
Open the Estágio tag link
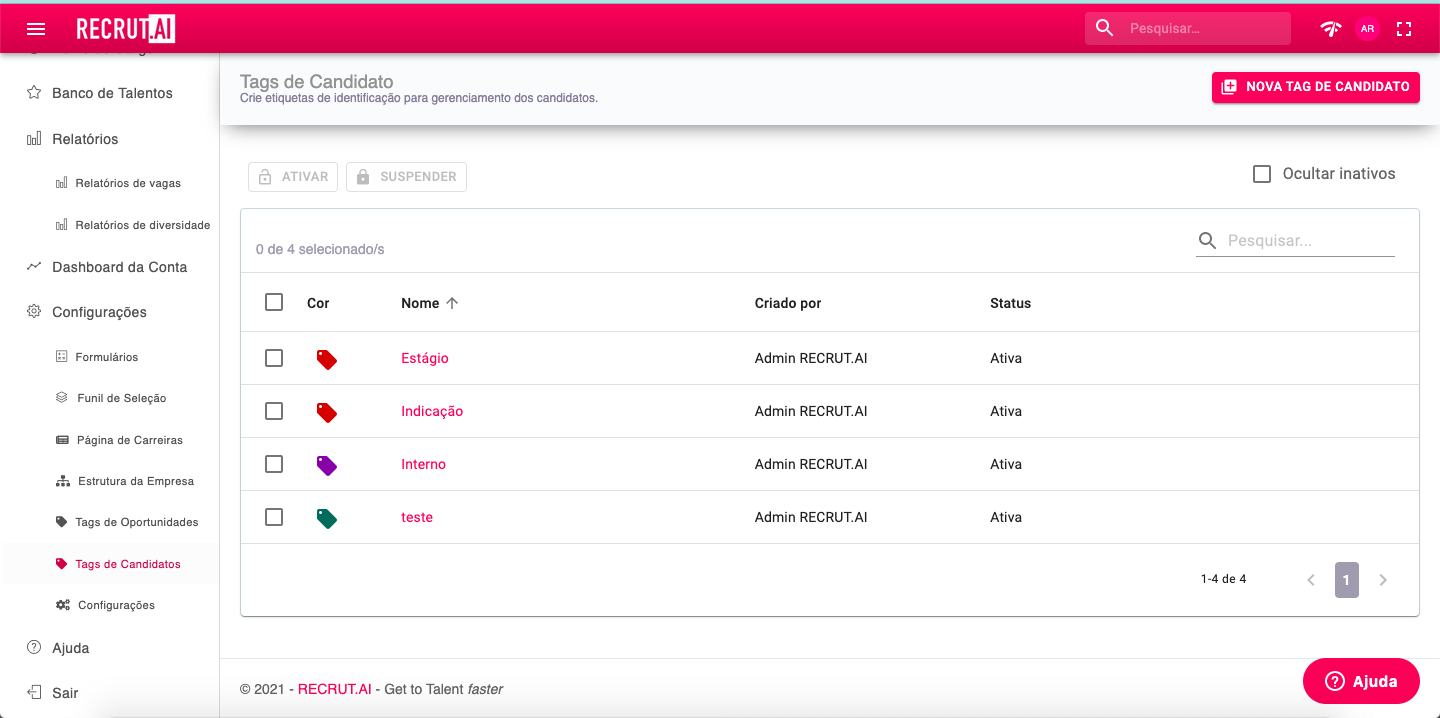[x=425, y=358]
